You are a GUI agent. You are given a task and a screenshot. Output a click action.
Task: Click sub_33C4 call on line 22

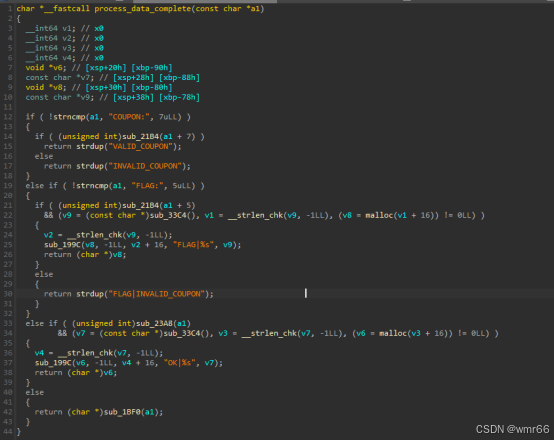(x=168, y=215)
